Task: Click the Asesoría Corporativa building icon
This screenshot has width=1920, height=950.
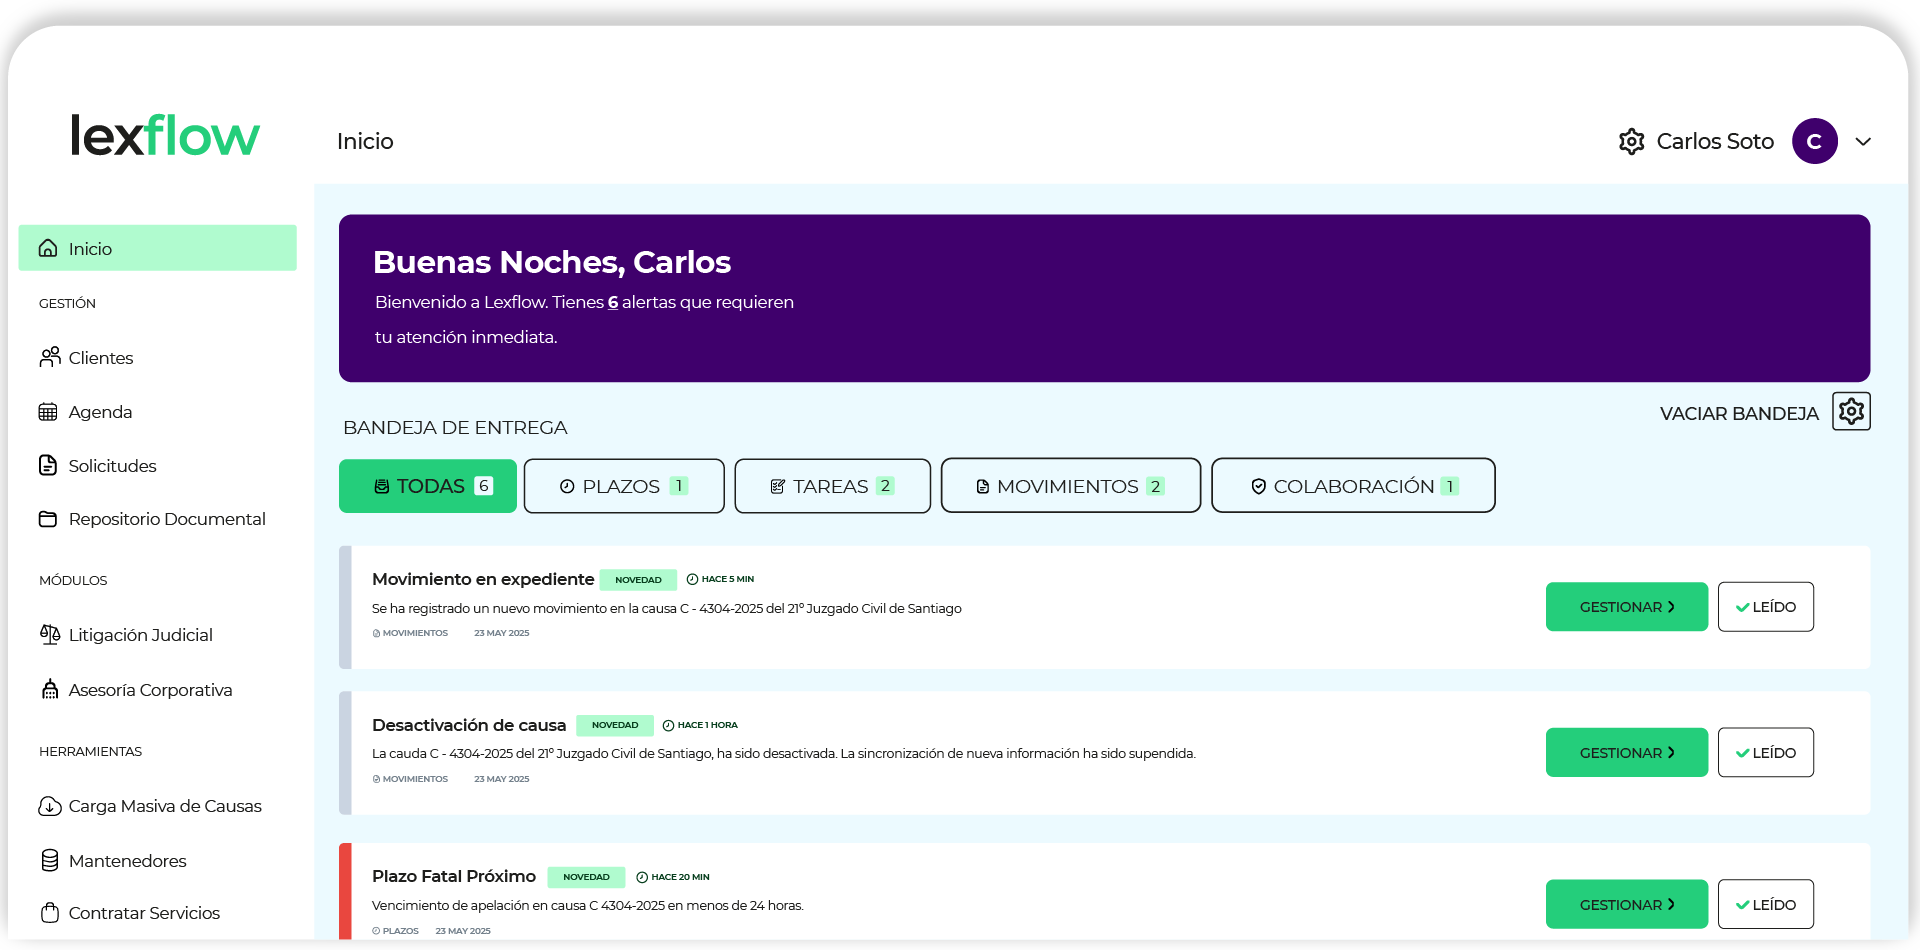Action: (49, 689)
